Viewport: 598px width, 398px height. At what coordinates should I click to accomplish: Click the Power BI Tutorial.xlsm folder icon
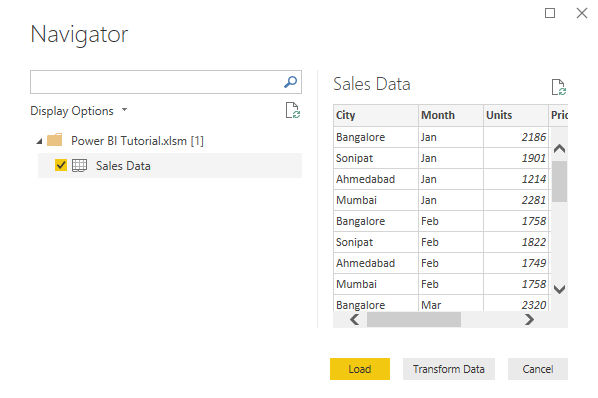[x=55, y=140]
